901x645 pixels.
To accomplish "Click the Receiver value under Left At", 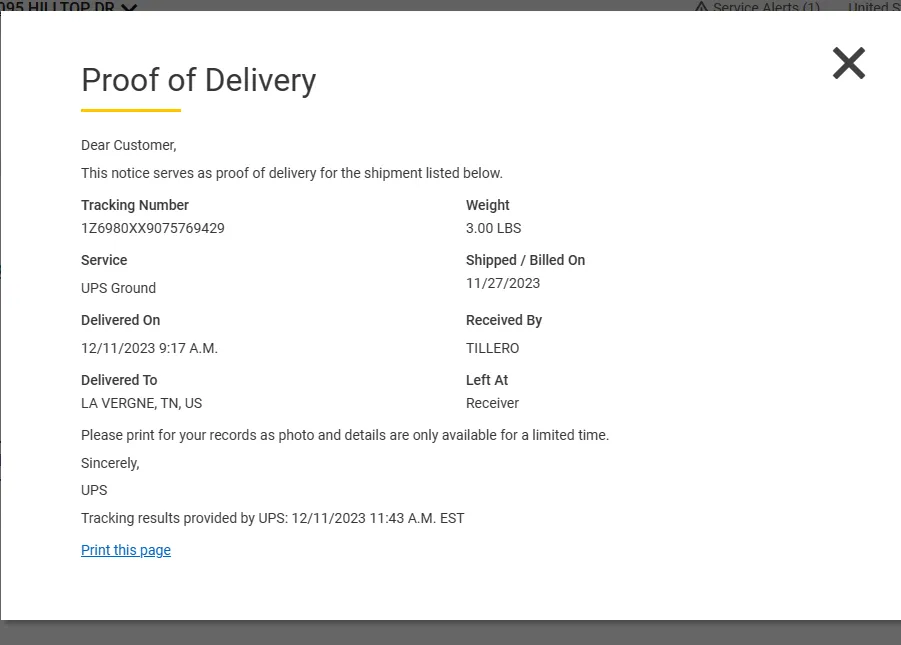I will tap(492, 403).
